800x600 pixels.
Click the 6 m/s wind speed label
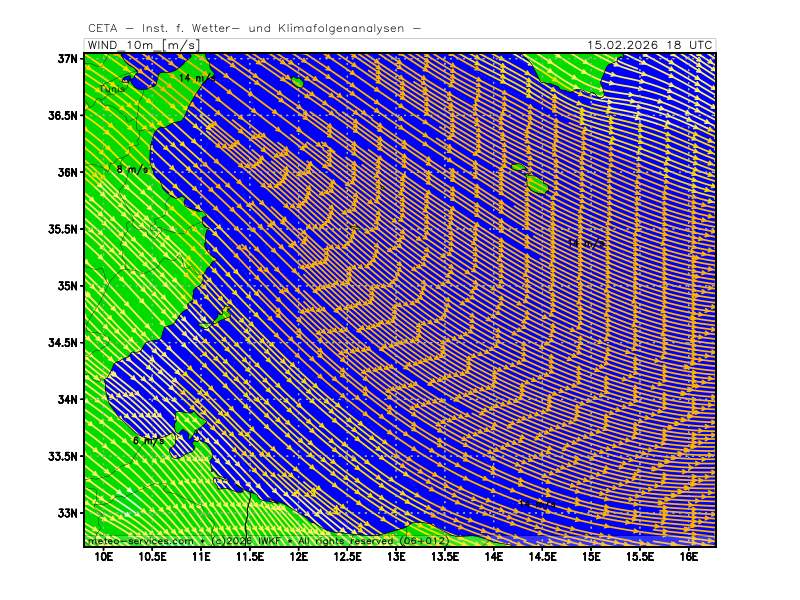tap(148, 440)
